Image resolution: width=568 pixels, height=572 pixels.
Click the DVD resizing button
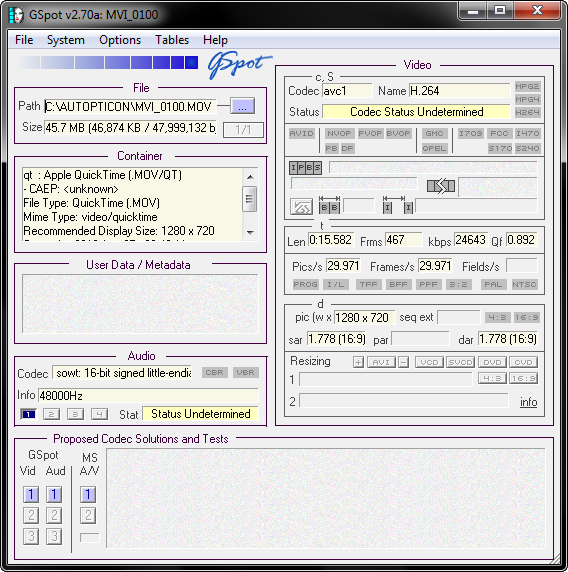click(x=492, y=362)
